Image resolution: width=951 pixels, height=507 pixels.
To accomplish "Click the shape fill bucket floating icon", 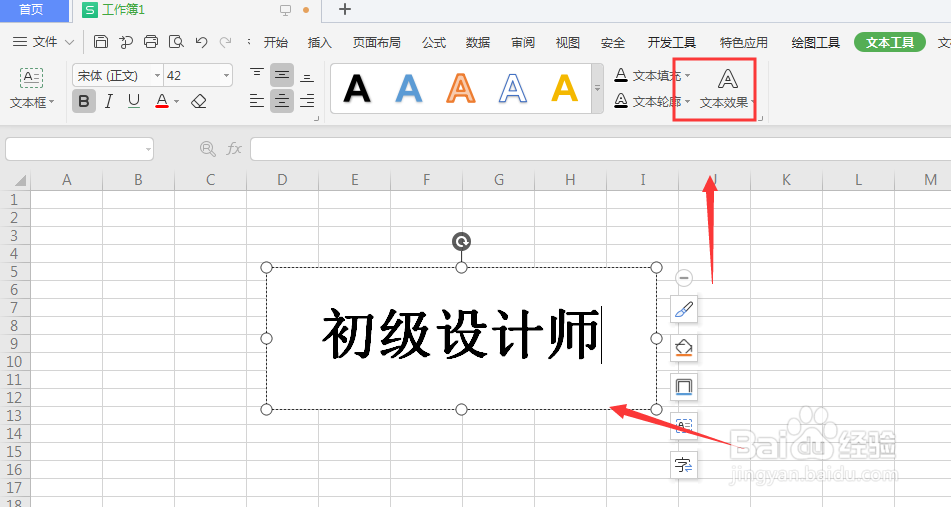I will (x=684, y=348).
